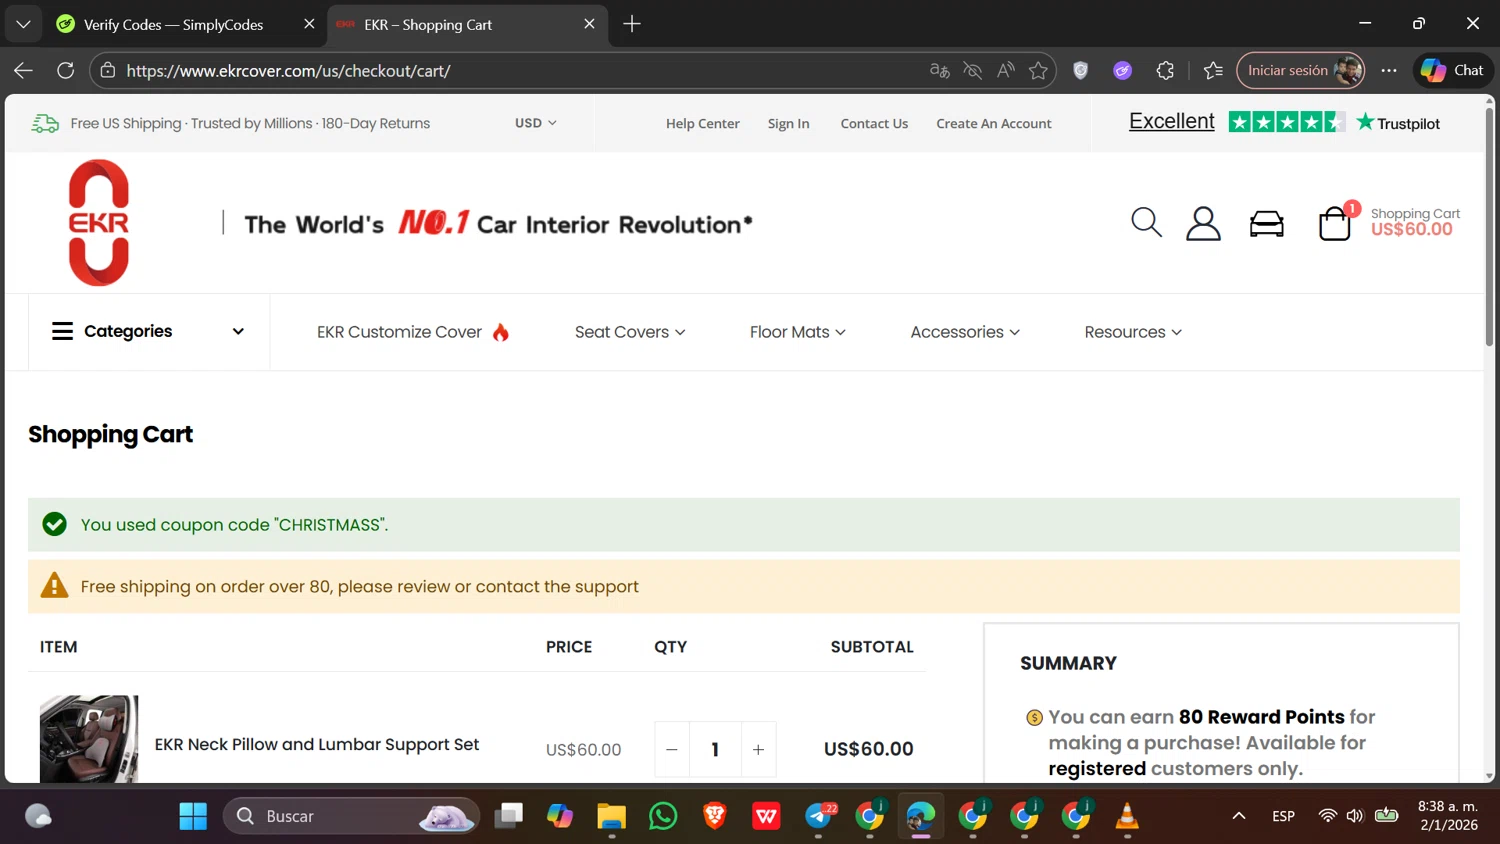Reload the page with refresh icon
Screen dimensions: 1500x844
[x=65, y=70]
